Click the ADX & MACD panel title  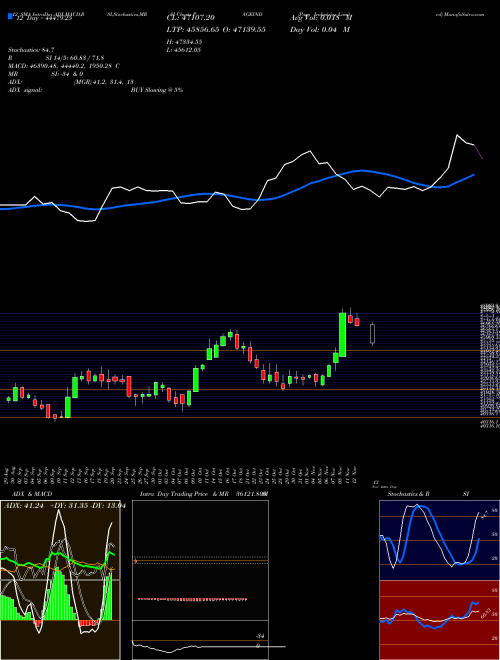point(32,494)
